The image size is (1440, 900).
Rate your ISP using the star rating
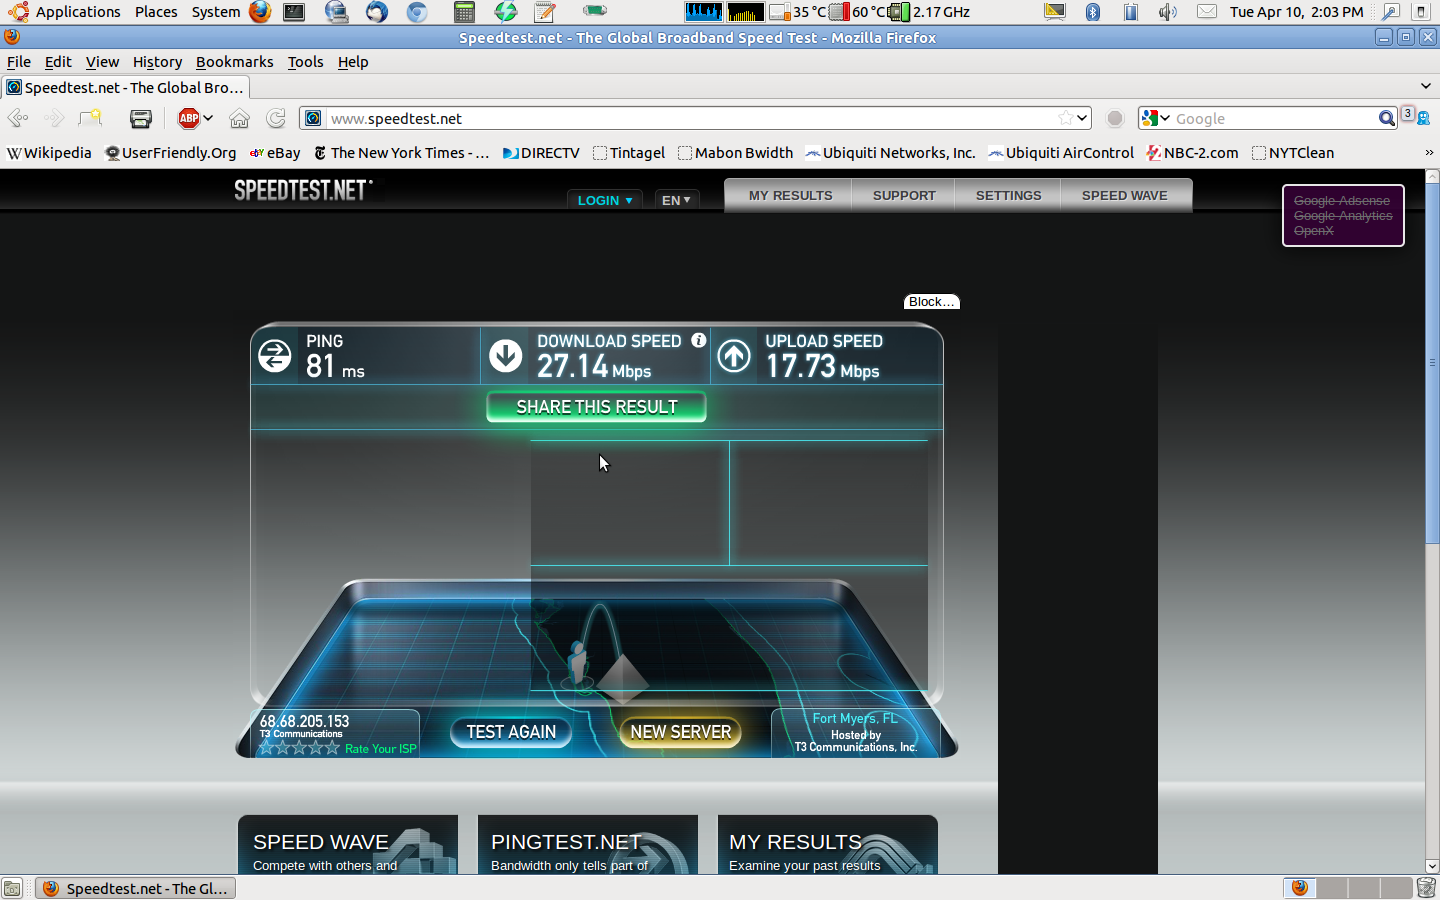point(300,748)
